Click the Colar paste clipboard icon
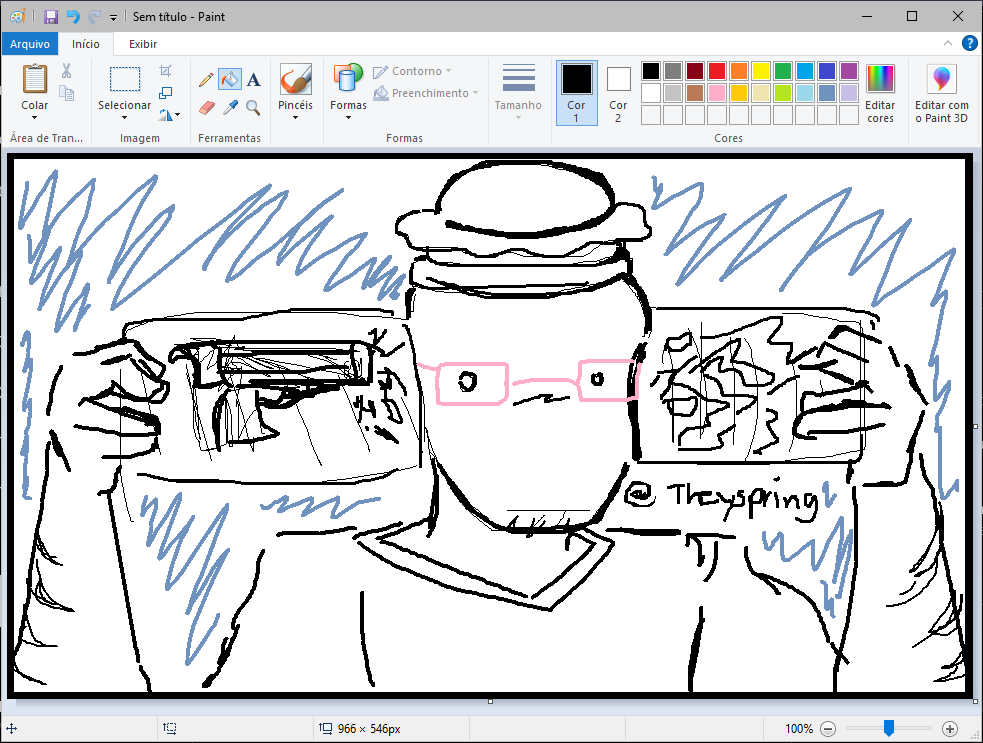The image size is (983, 743). tap(34, 79)
